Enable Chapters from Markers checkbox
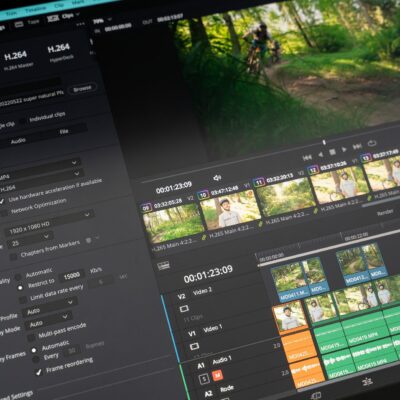Image resolution: width=400 pixels, height=400 pixels. 13,257
